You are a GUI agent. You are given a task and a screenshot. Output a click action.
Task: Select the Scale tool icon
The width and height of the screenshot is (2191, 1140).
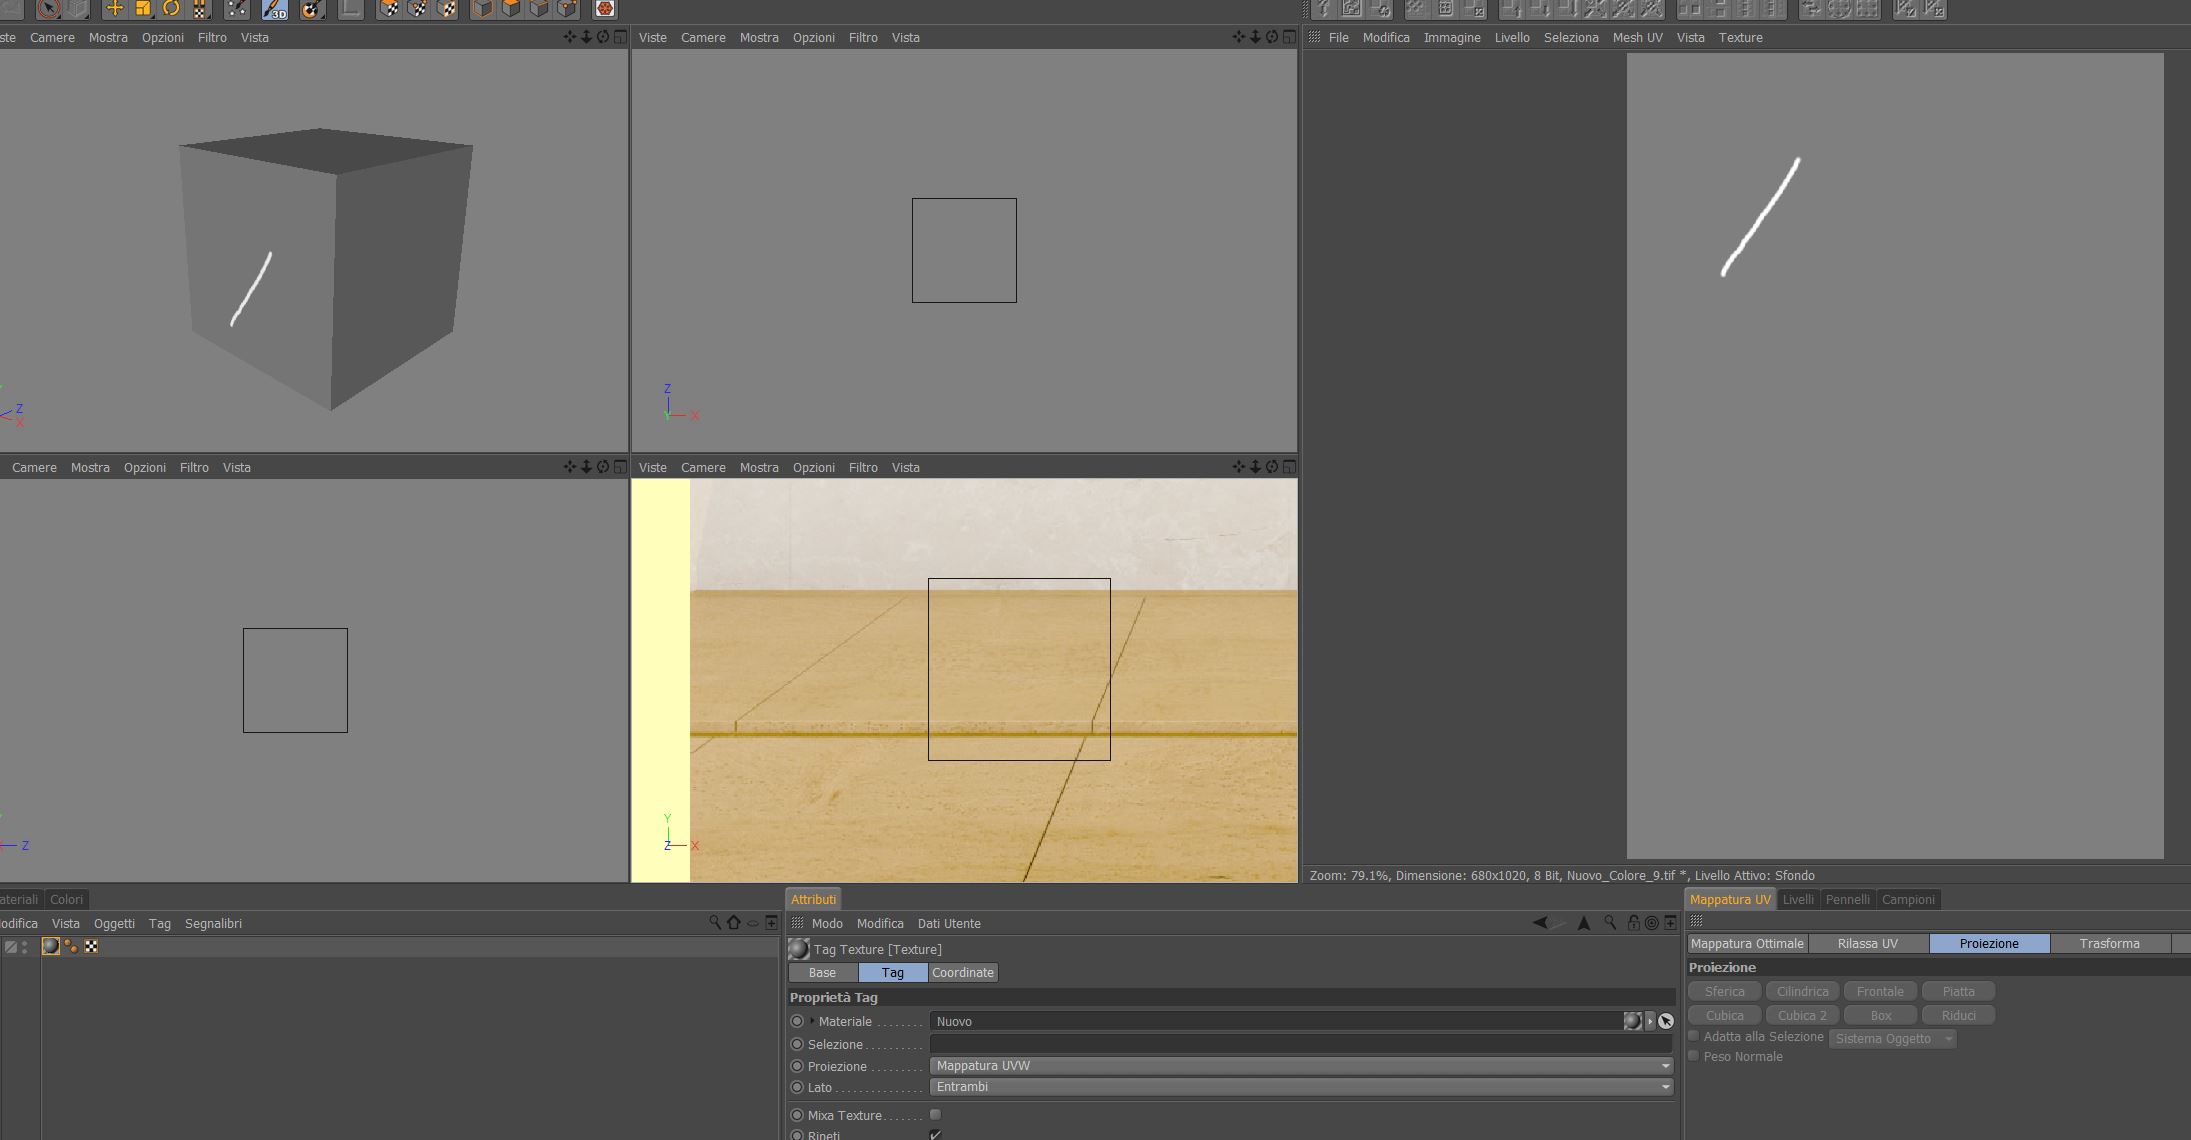(143, 9)
